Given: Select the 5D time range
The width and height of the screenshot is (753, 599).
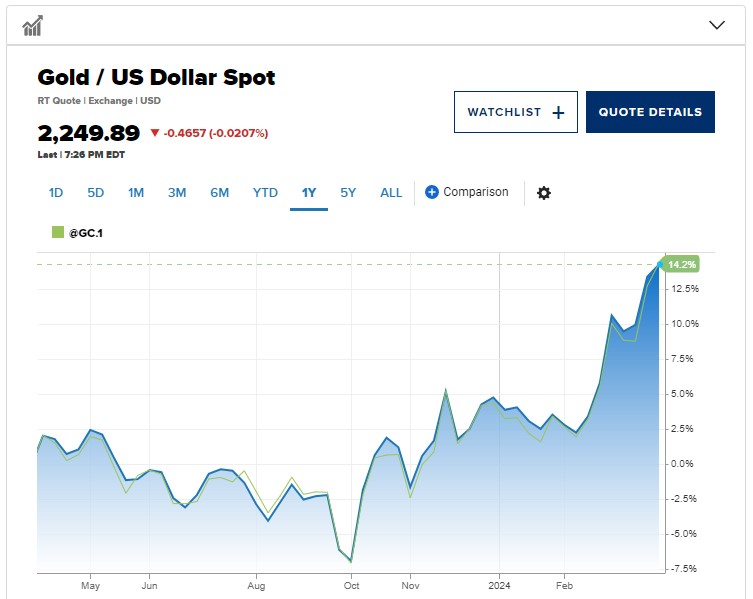Looking at the screenshot, I should tap(95, 193).
